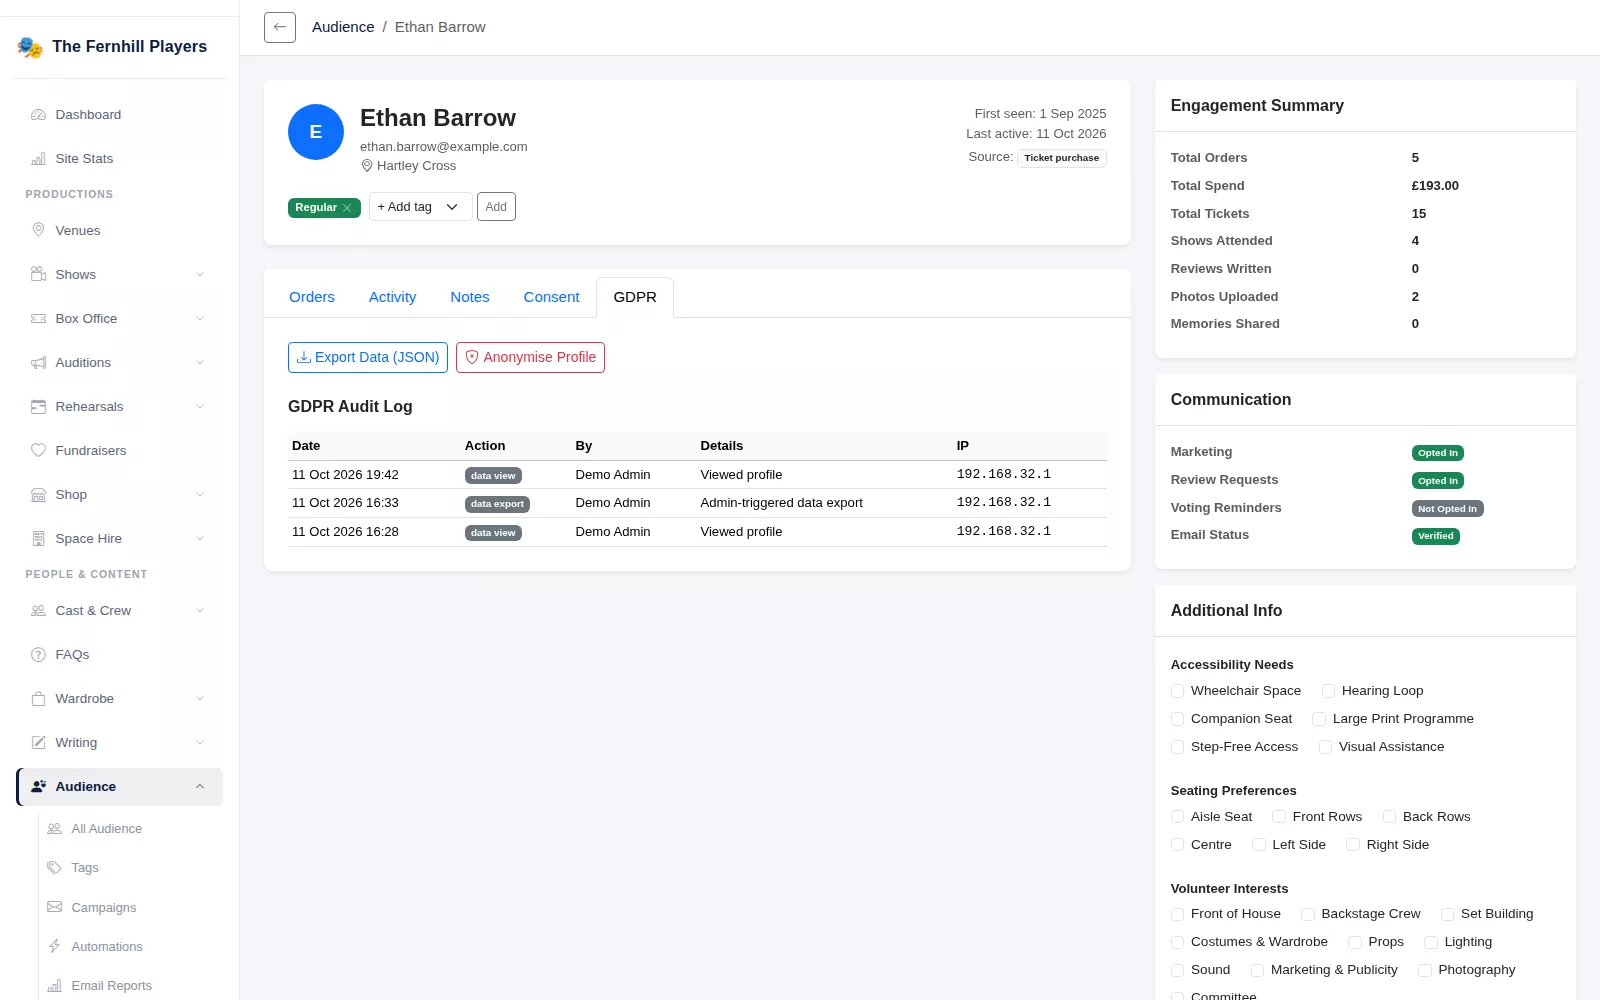
Task: Open the Add tag dropdown
Action: pyautogui.click(x=420, y=207)
